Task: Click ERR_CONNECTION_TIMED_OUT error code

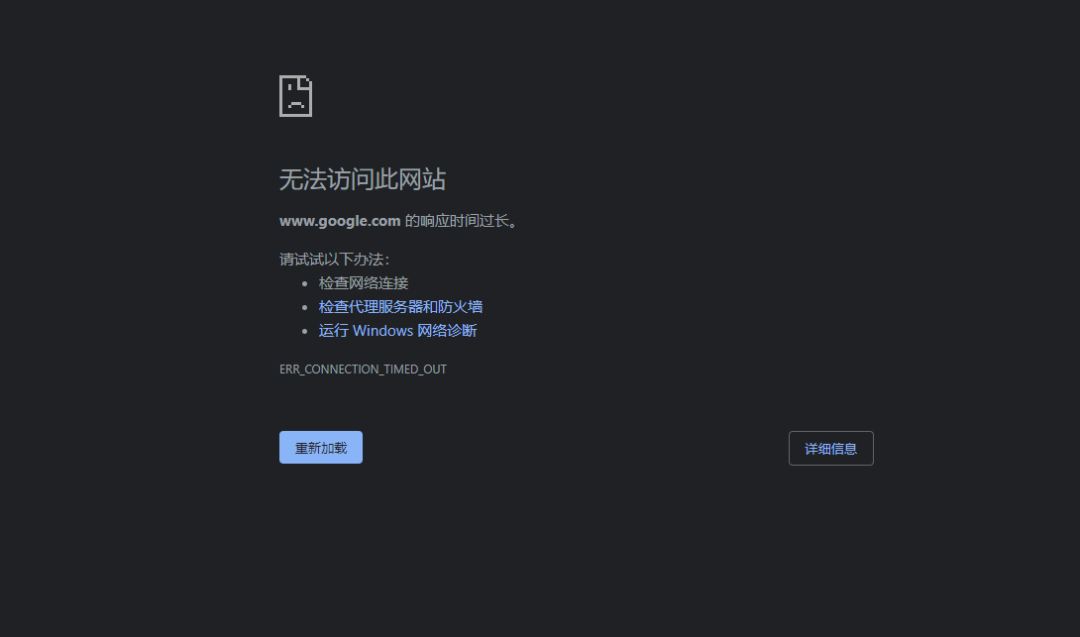Action: tap(363, 369)
